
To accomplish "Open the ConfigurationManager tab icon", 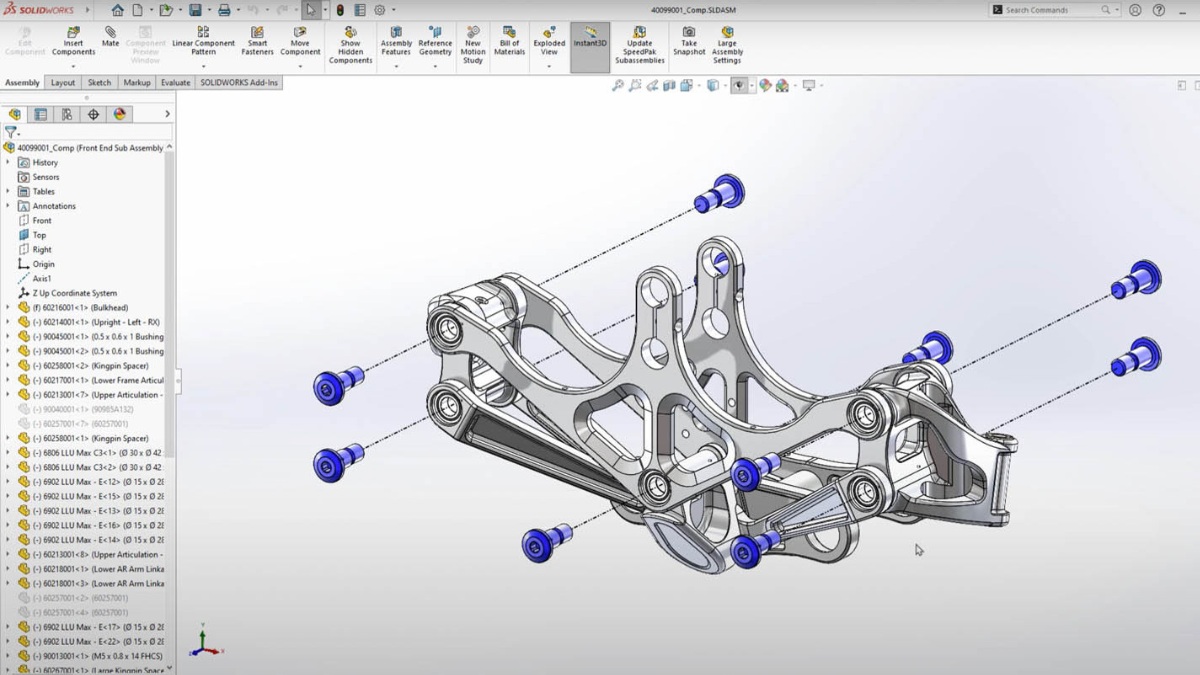I will (x=67, y=114).
